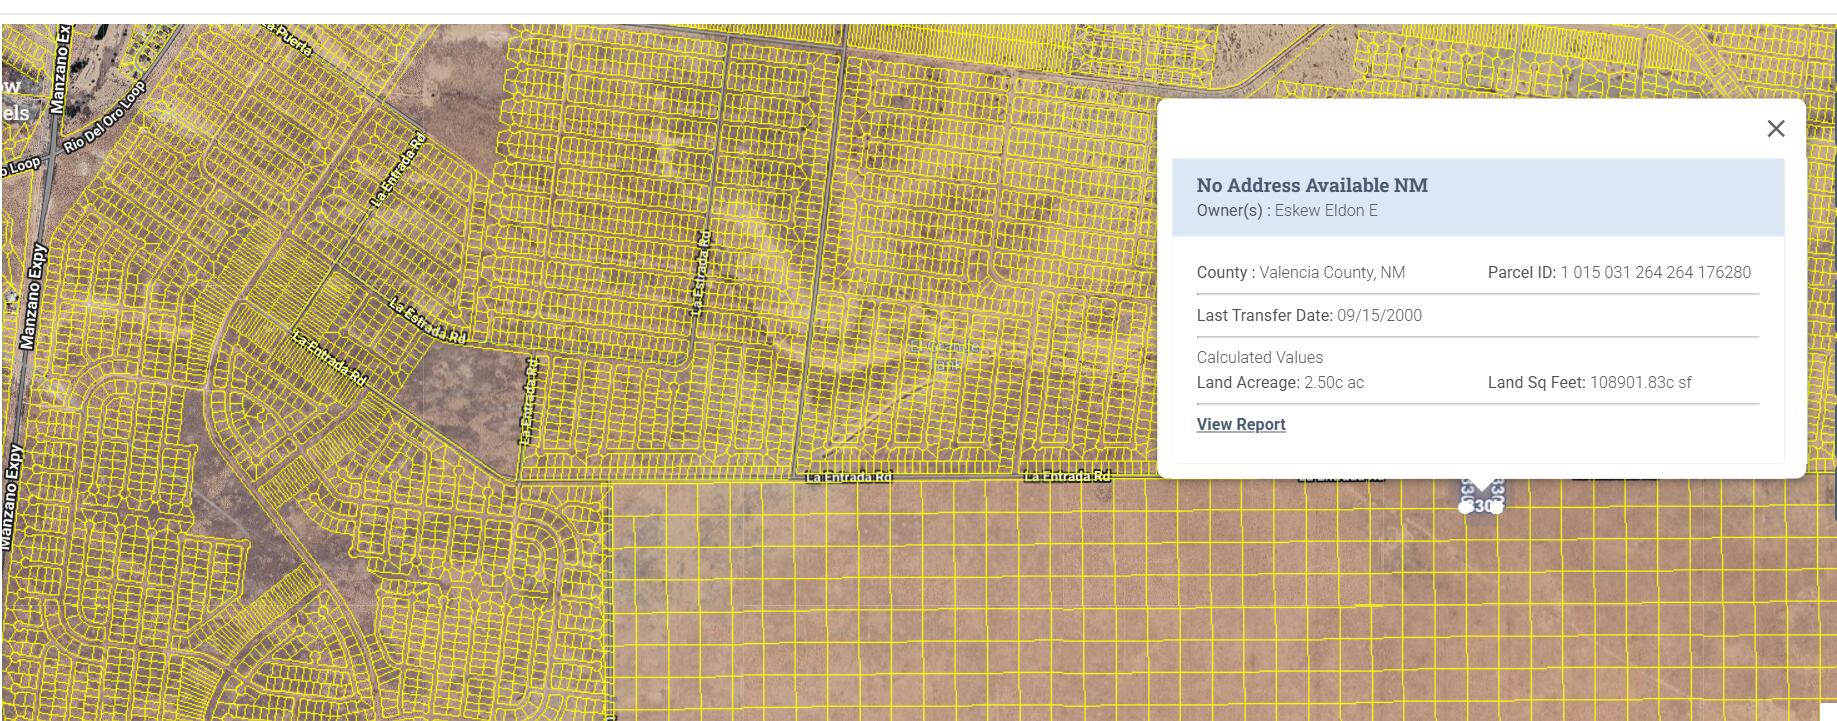Close the parcel information popup

1775,129
